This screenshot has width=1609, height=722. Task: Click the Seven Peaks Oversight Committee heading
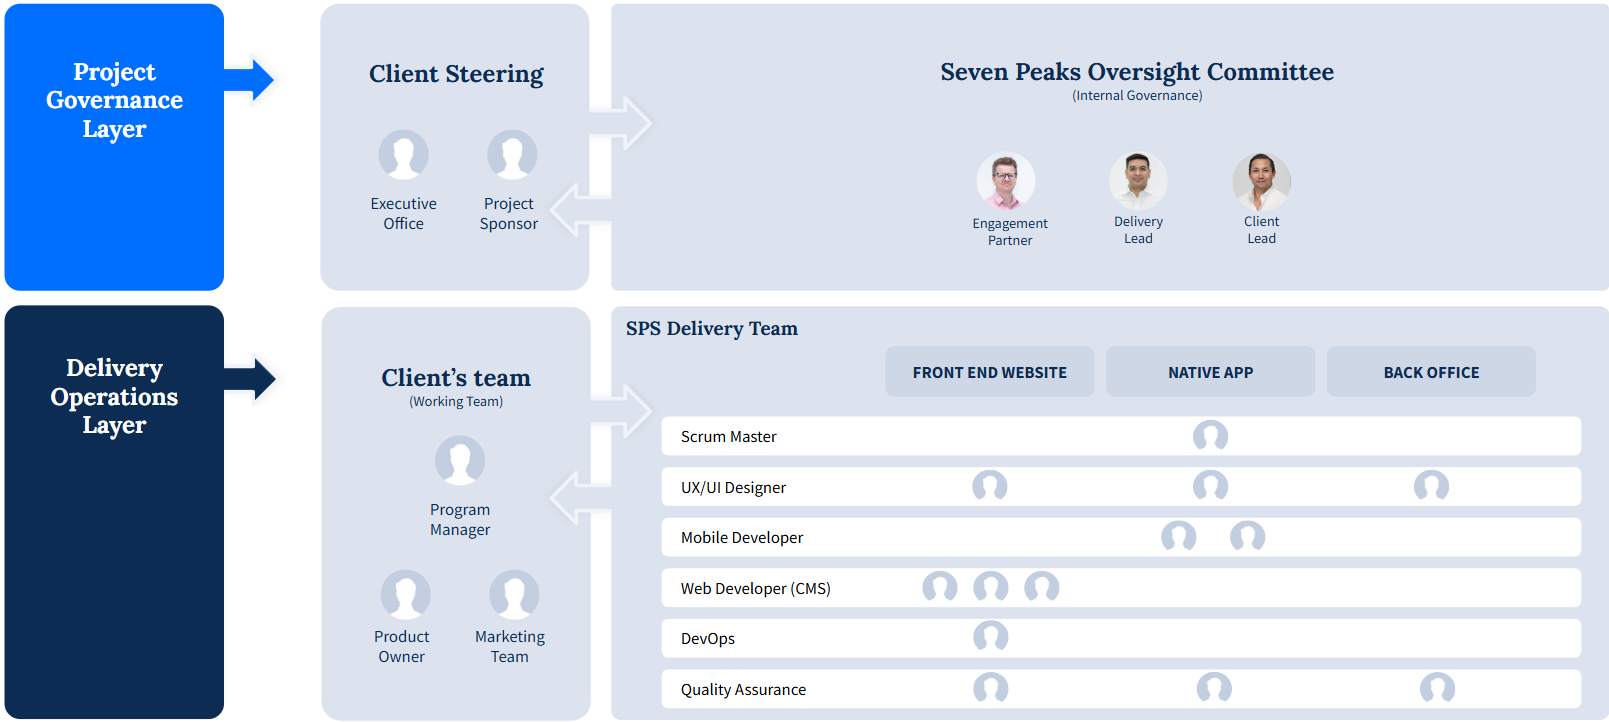1136,72
